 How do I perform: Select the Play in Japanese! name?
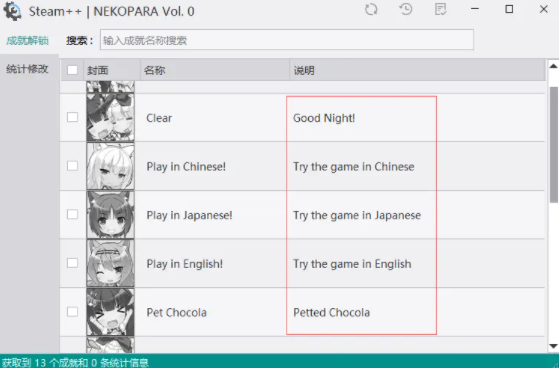tap(189, 215)
